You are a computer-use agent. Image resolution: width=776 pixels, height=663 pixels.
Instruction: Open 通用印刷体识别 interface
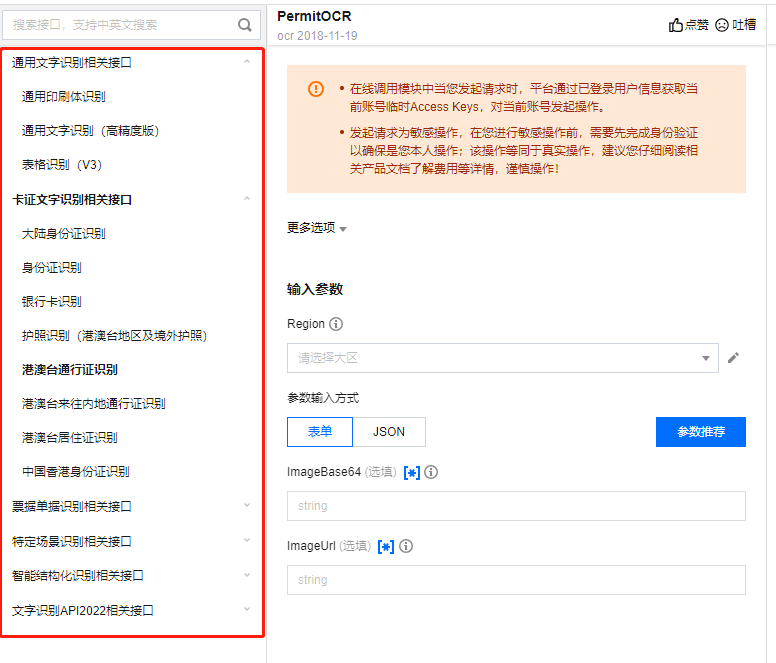pyautogui.click(x=63, y=96)
